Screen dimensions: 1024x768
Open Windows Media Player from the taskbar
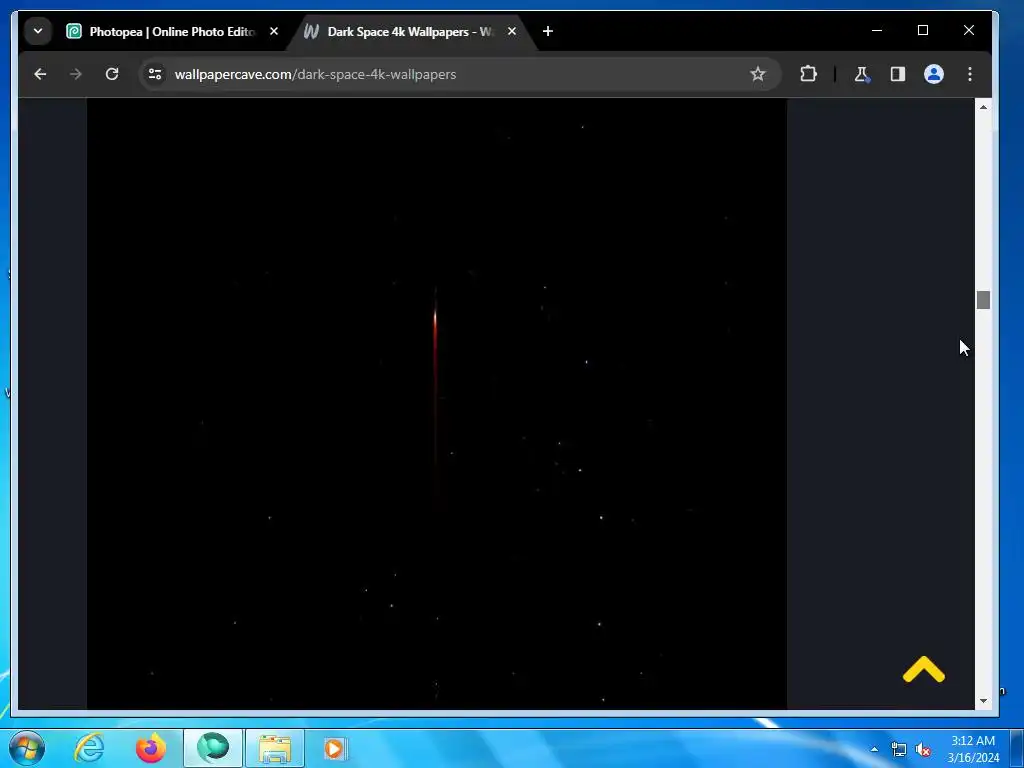pyautogui.click(x=334, y=748)
